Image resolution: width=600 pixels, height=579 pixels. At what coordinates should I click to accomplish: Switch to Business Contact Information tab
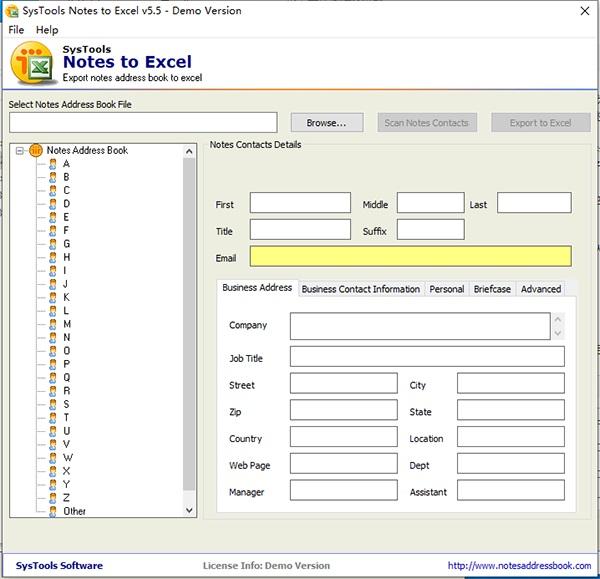[360, 289]
